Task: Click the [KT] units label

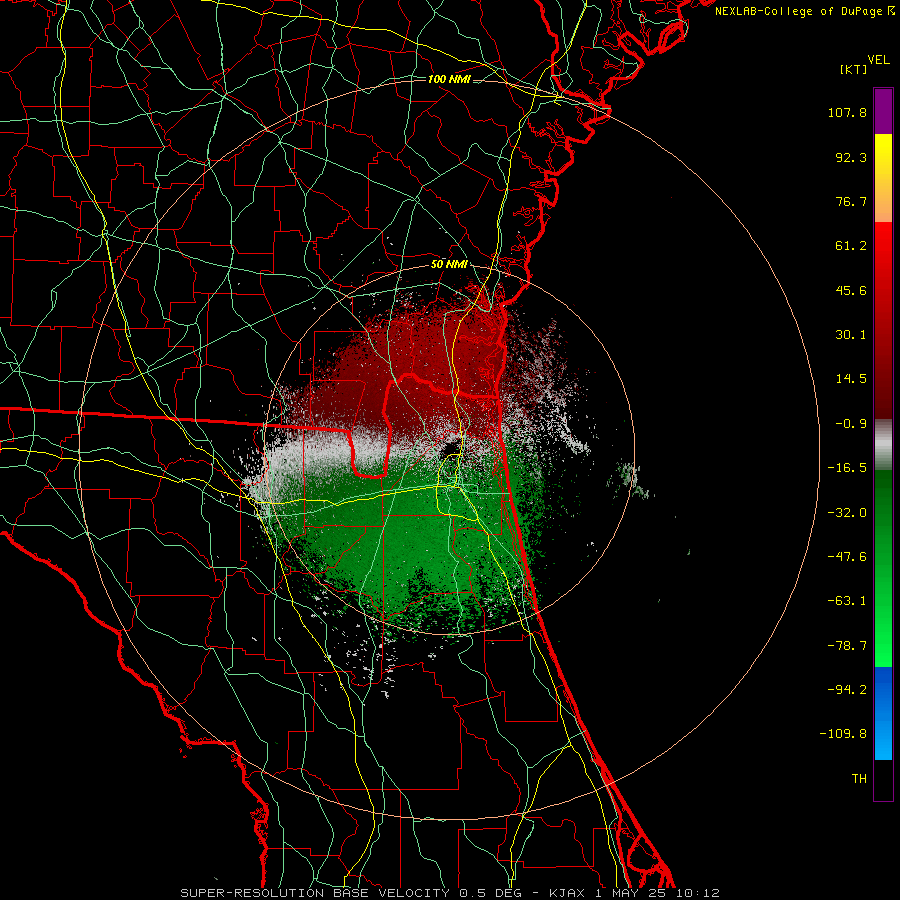Action: (854, 69)
